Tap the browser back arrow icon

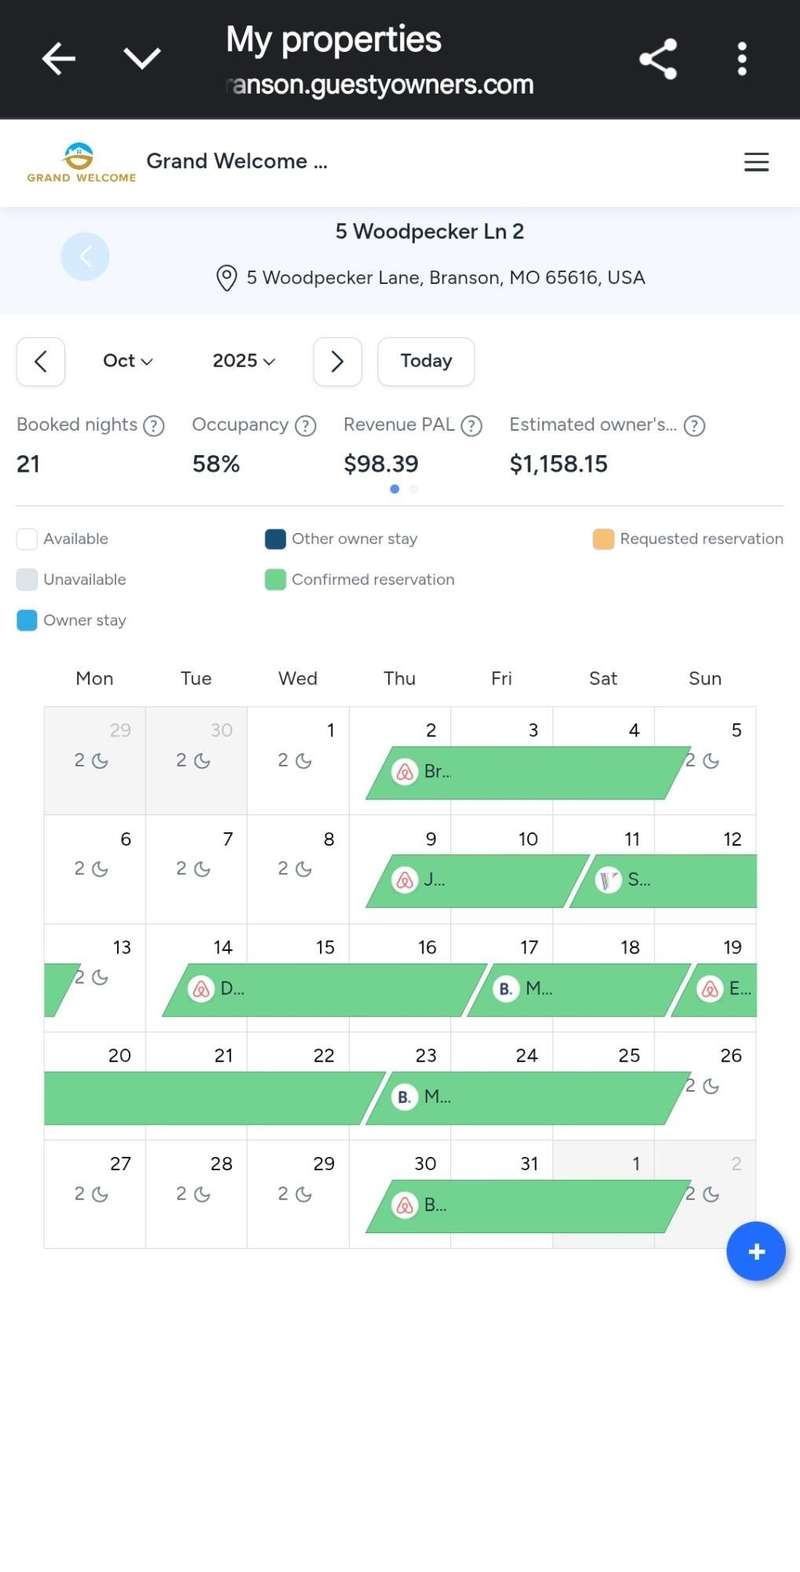pyautogui.click(x=58, y=59)
